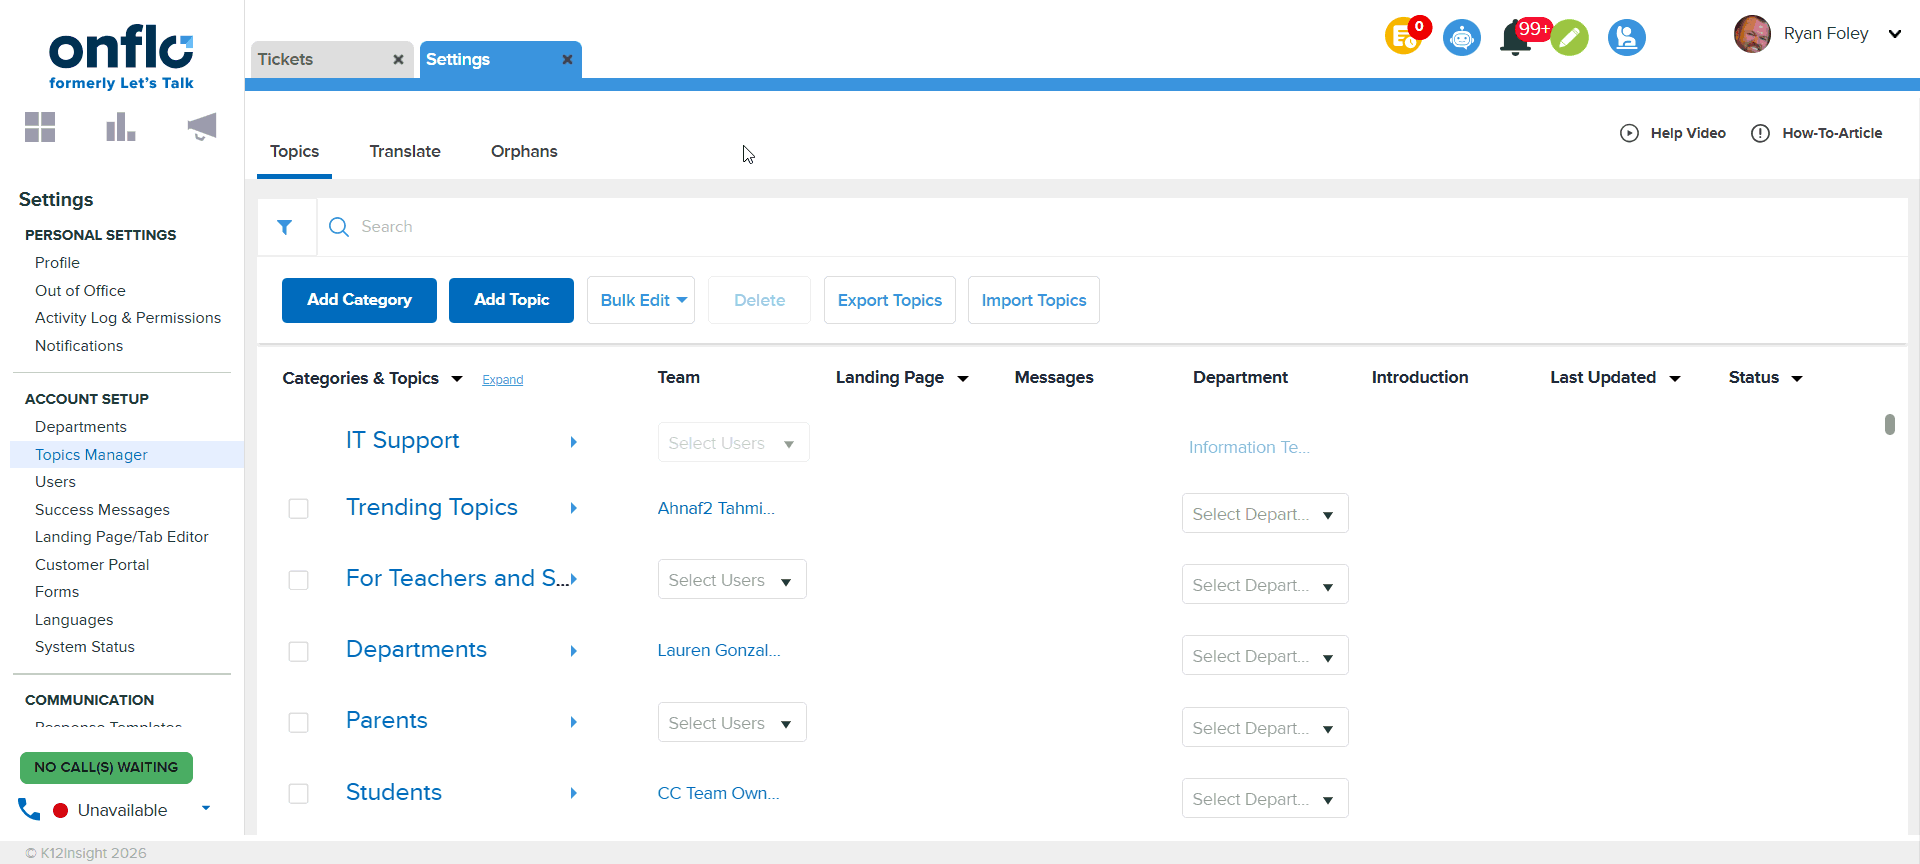1920x864 pixels.
Task: Check the Students category checkbox
Action: click(298, 793)
